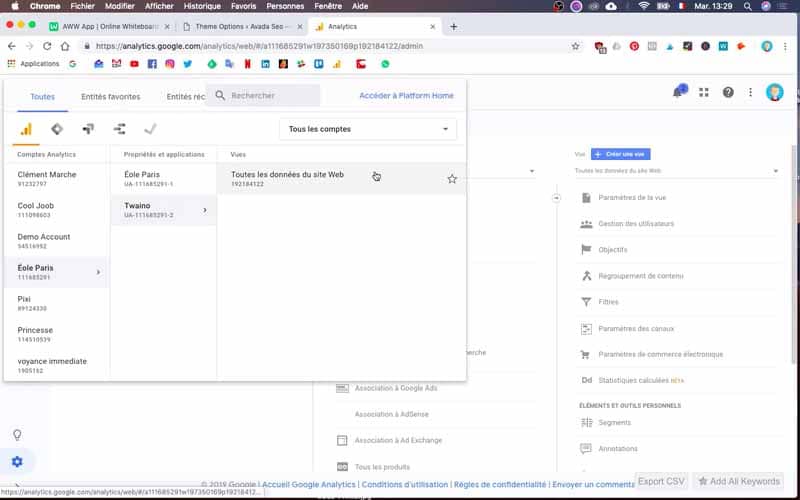Open the view selector dropdown Toutes les données

click(677, 171)
